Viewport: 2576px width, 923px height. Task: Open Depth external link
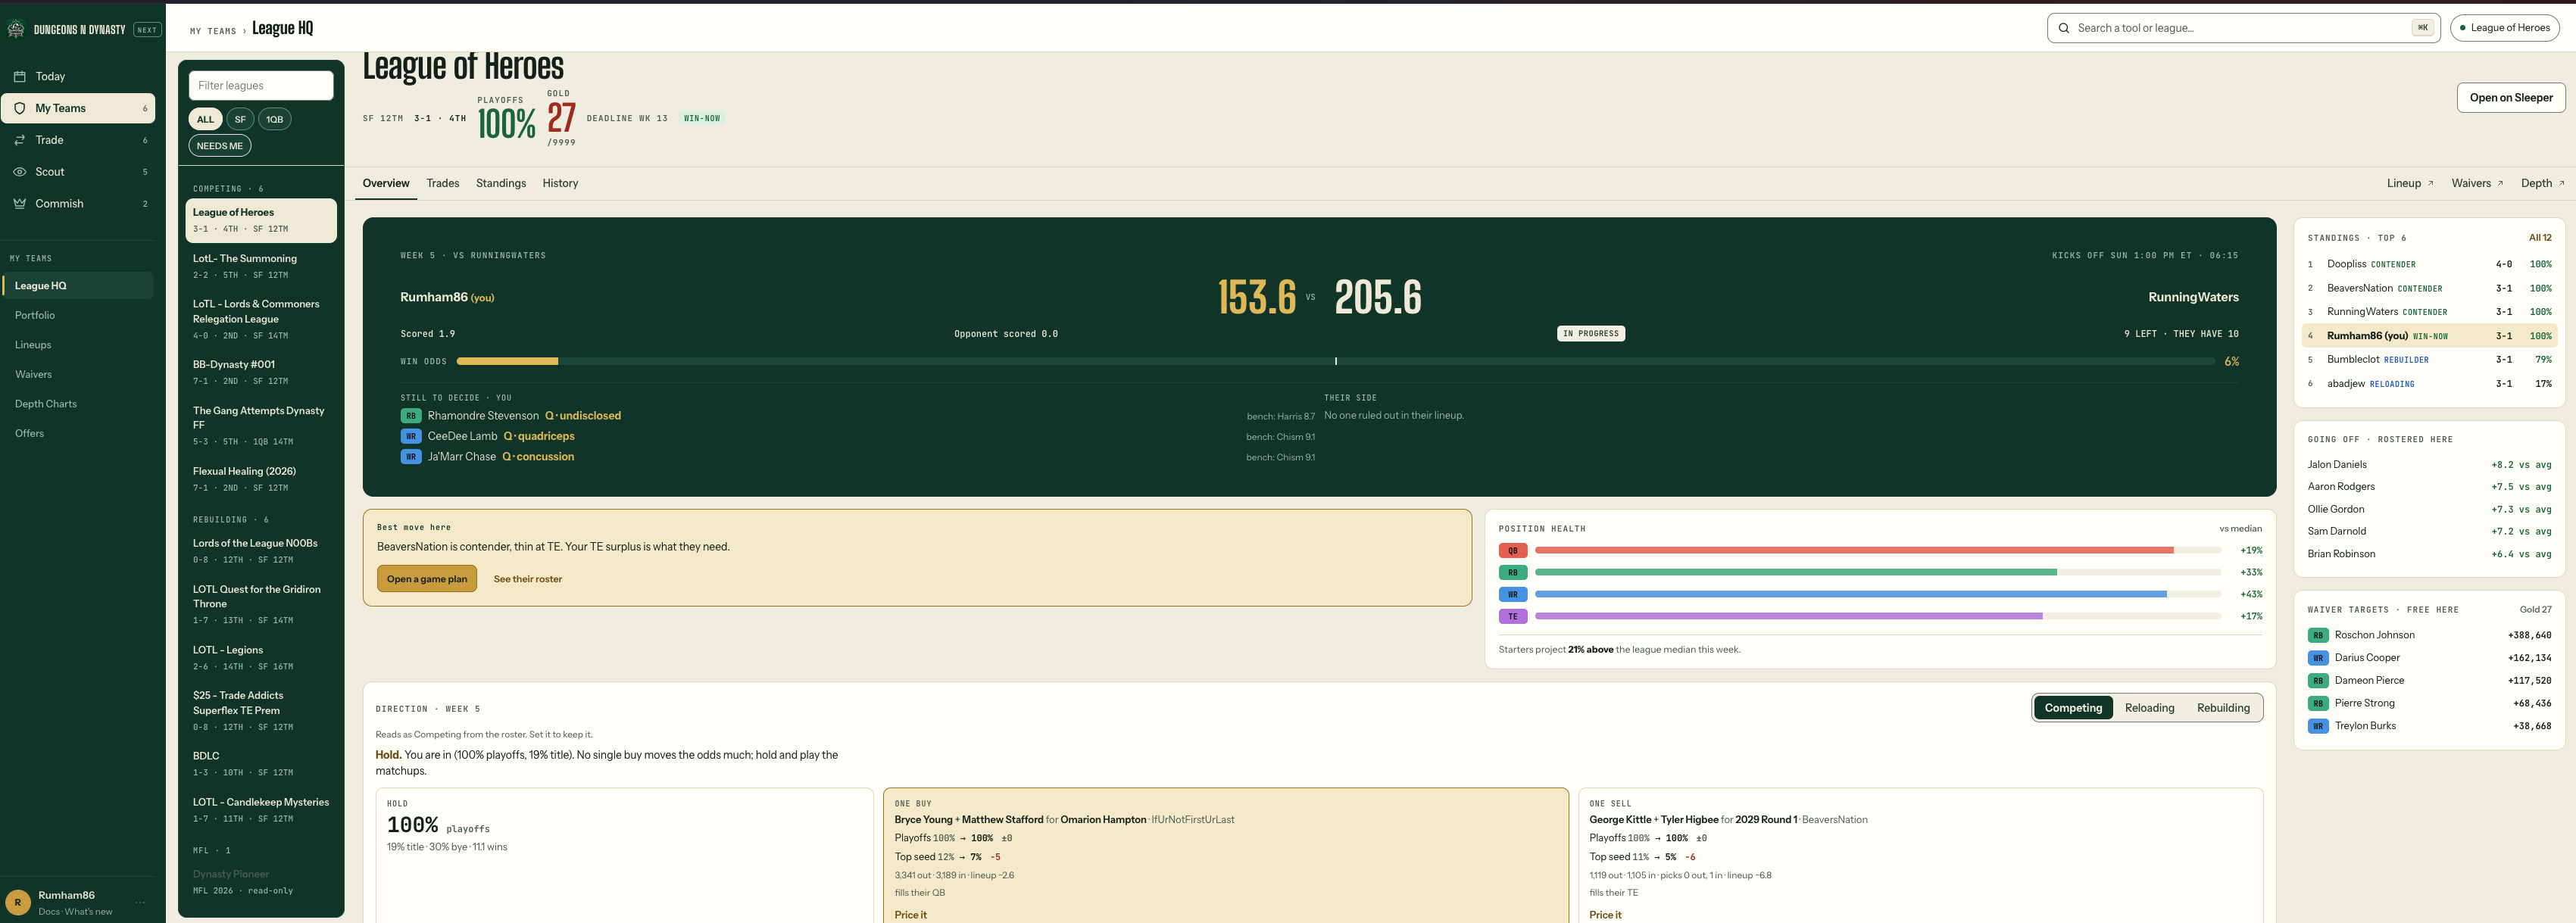pos(2542,183)
